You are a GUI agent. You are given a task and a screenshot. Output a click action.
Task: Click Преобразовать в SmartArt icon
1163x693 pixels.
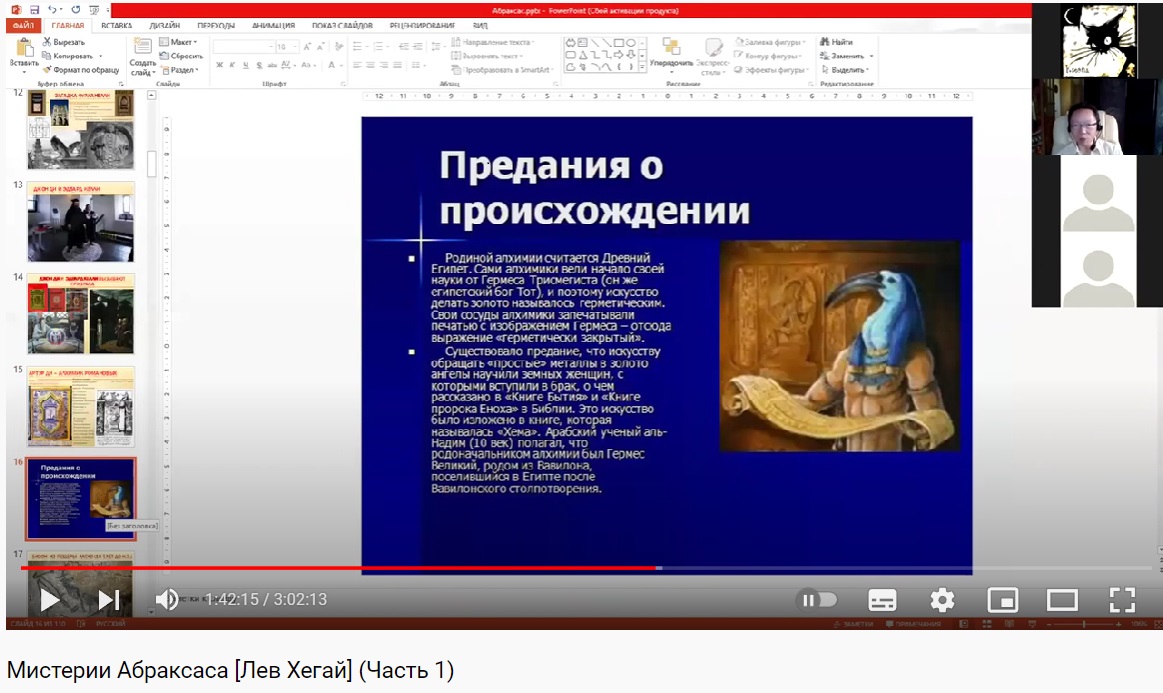pyautogui.click(x=456, y=70)
